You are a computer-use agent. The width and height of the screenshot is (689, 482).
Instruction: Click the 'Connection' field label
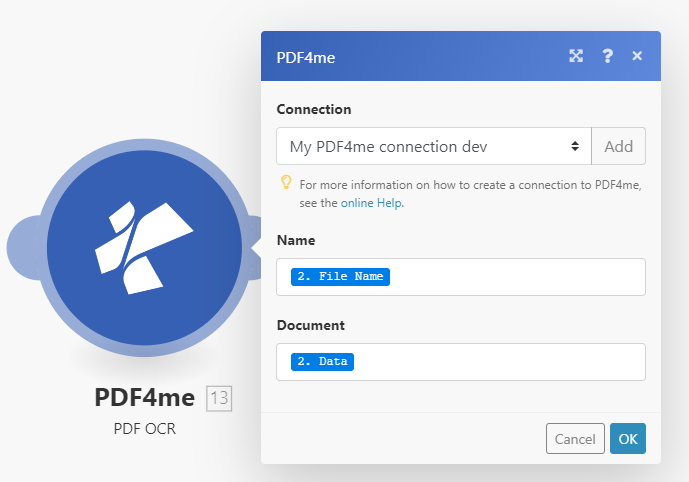click(314, 109)
